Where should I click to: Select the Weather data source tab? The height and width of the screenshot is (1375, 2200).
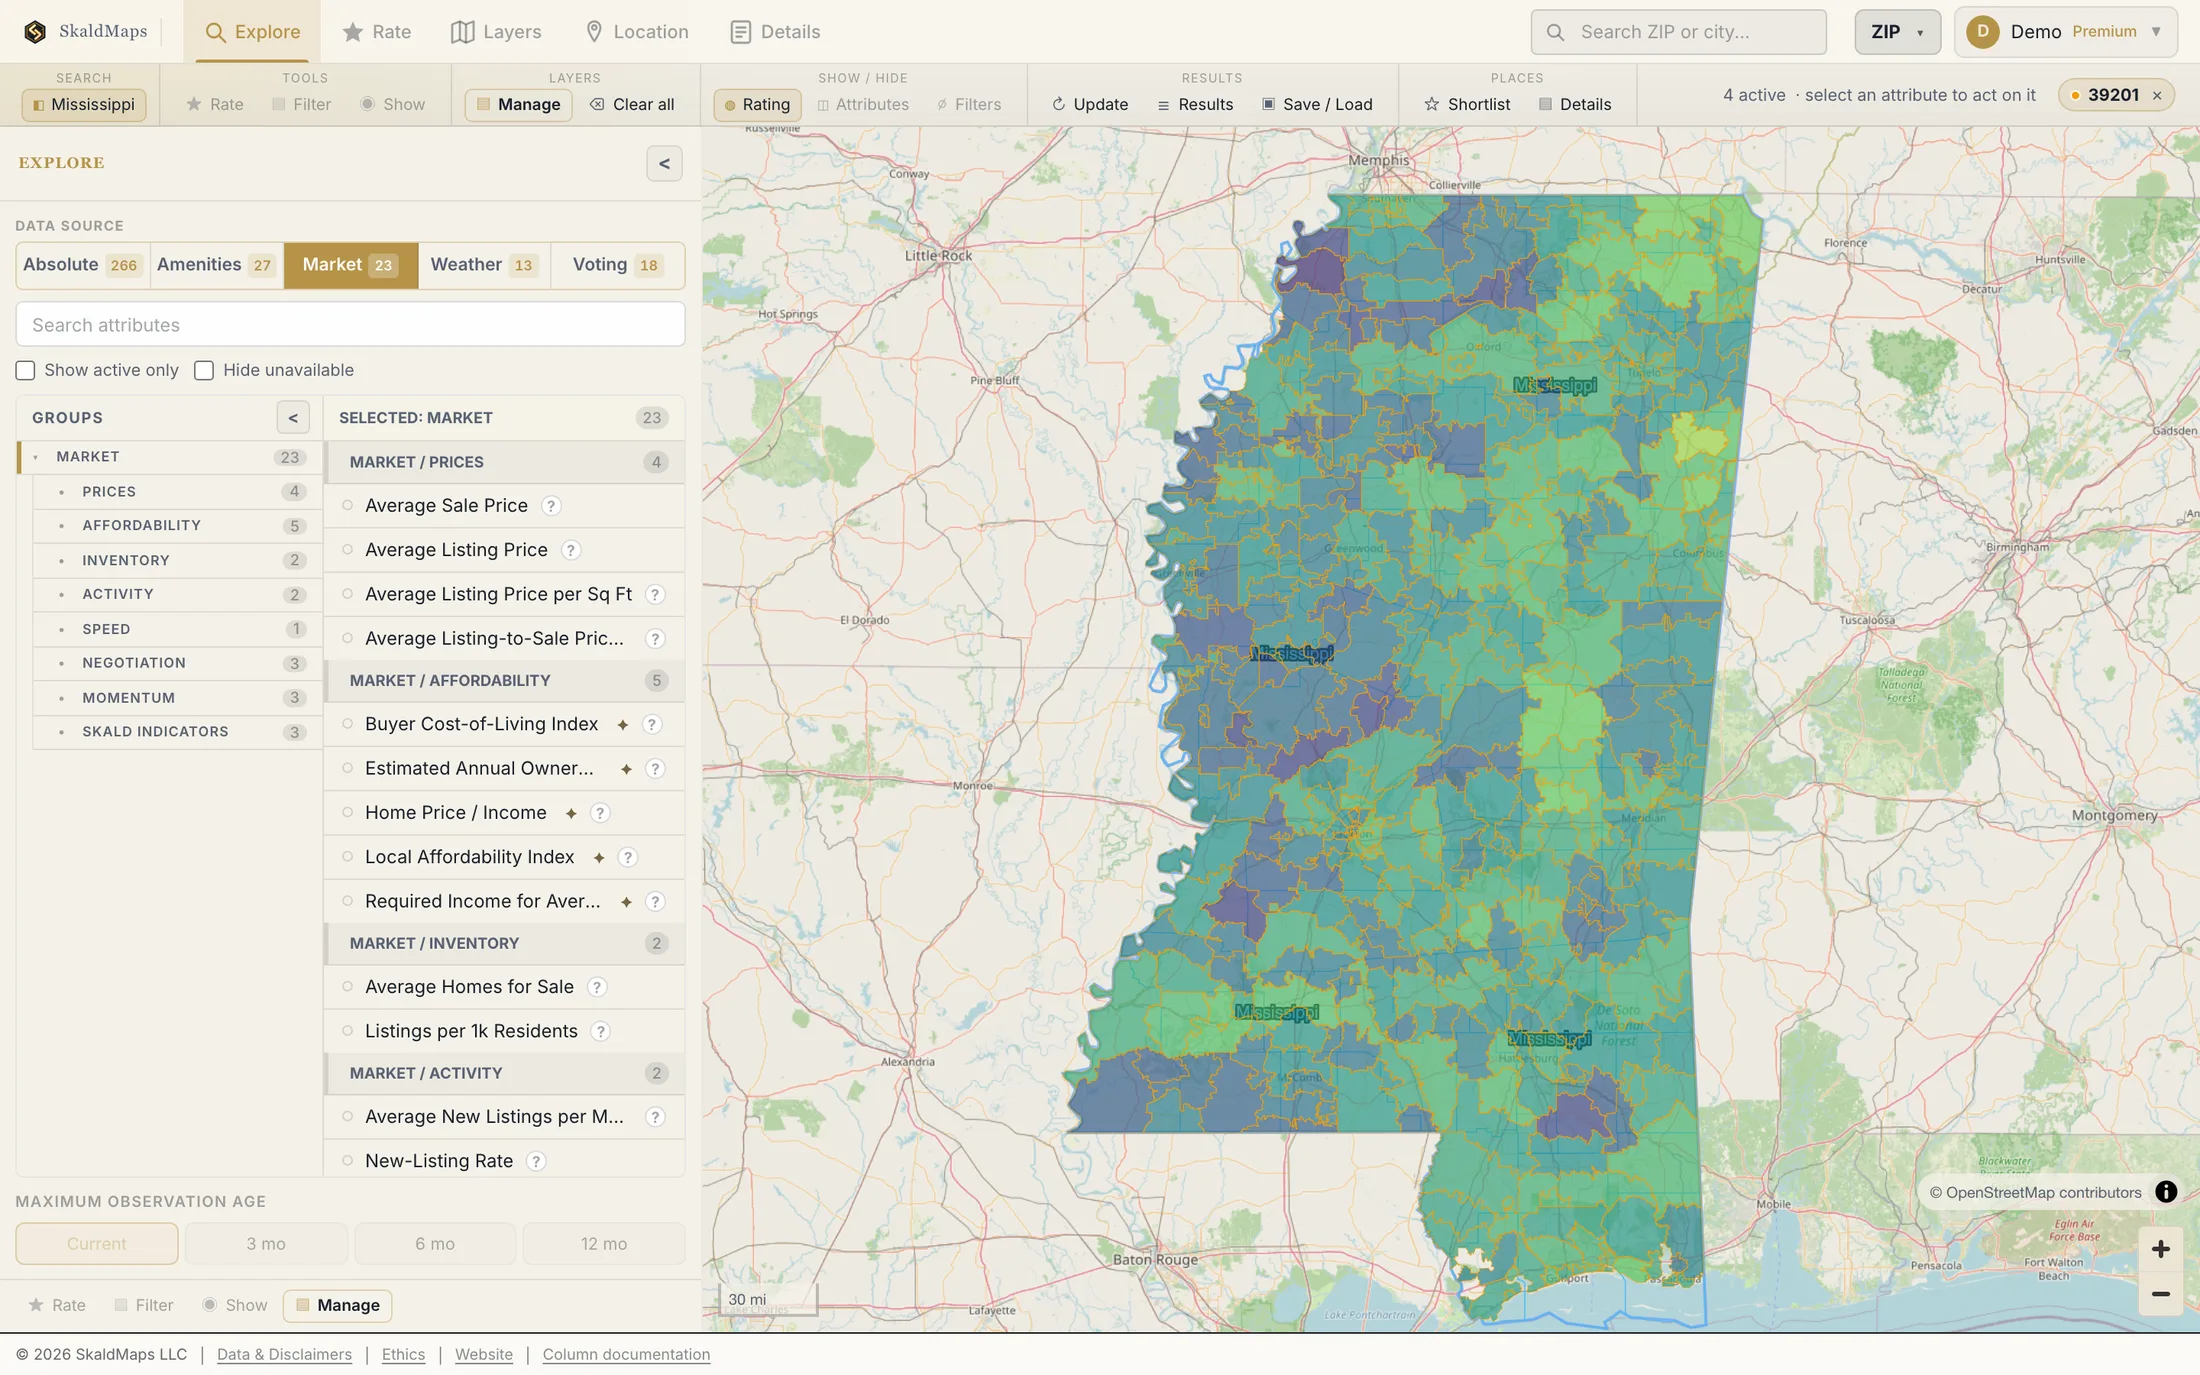[x=484, y=265]
